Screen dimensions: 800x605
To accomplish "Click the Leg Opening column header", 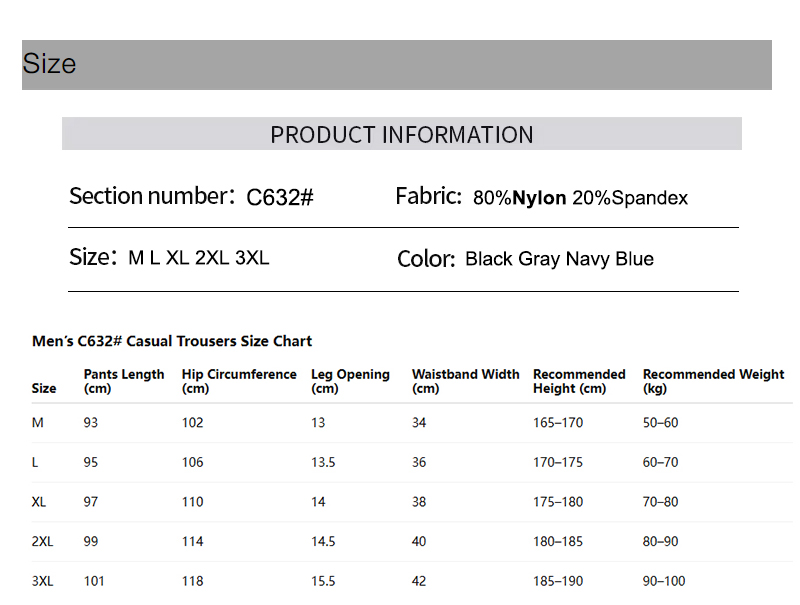I will pyautogui.click(x=350, y=381).
